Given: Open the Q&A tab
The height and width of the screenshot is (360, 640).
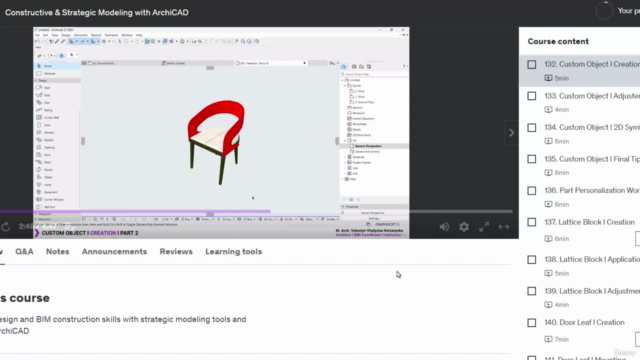Looking at the screenshot, I should (24, 252).
